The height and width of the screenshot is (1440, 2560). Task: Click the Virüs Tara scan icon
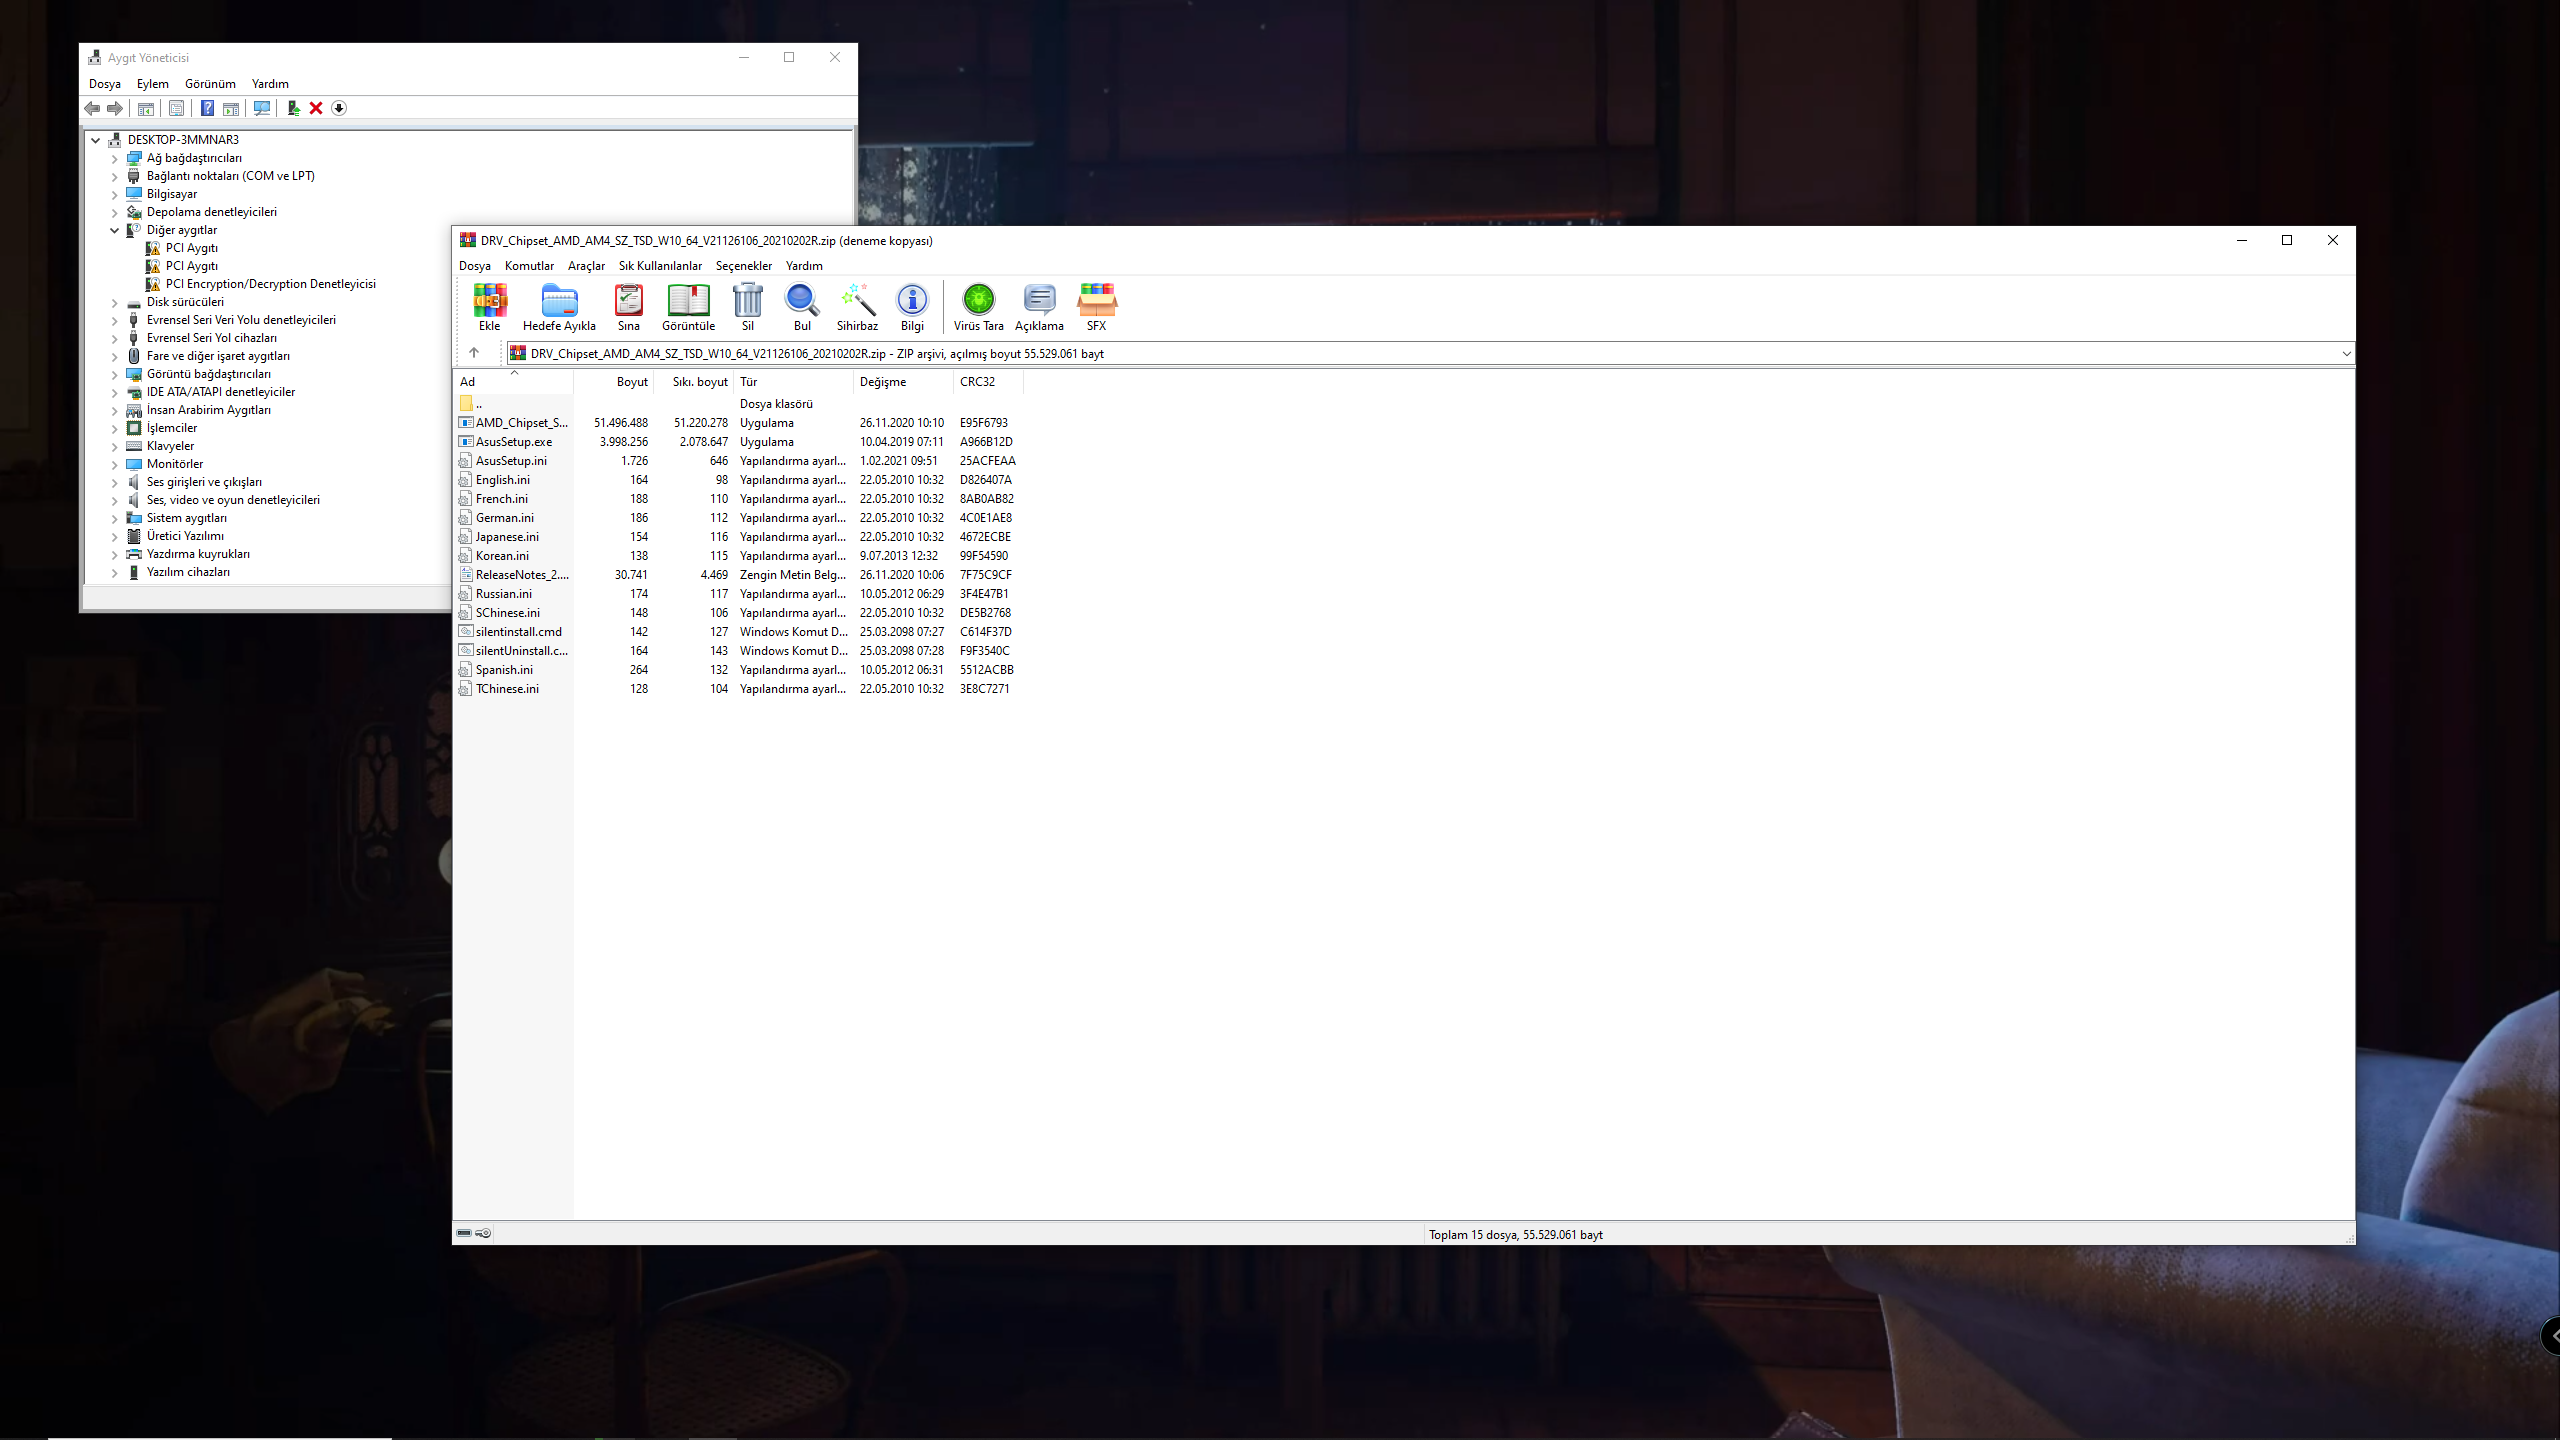click(x=978, y=306)
